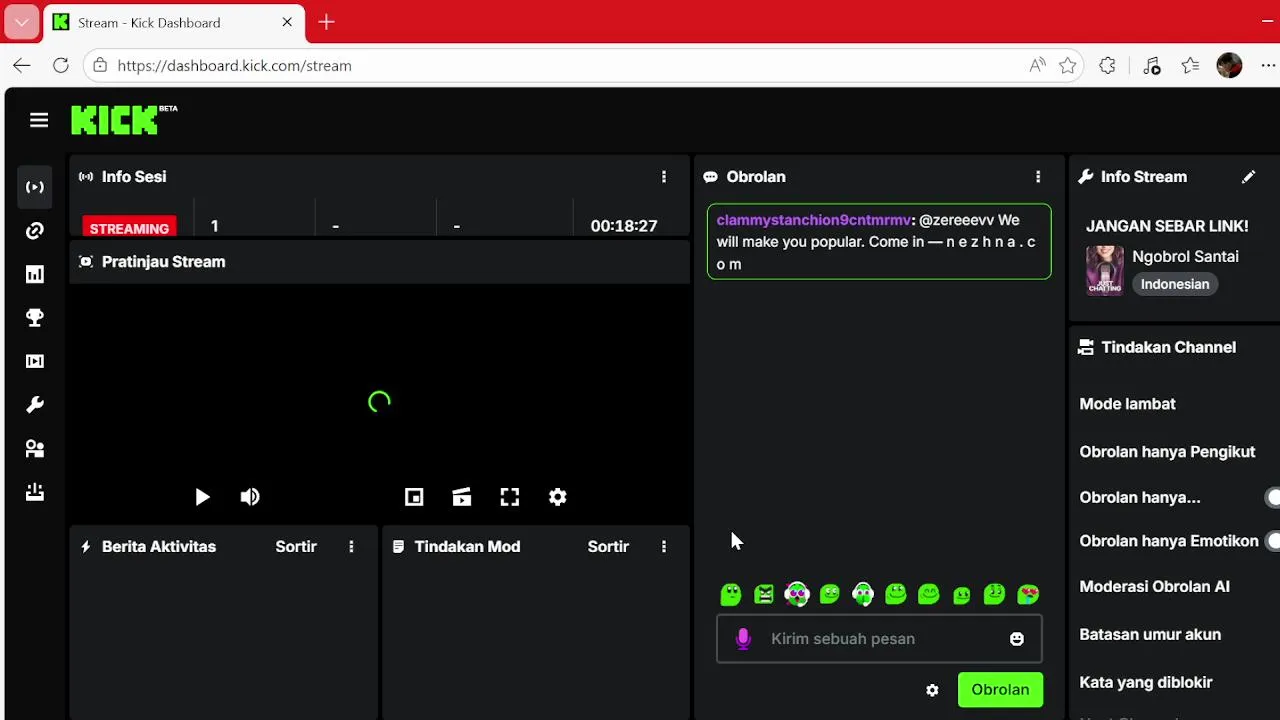
Task: Open Sortir in Berita Aktivitas
Action: point(296,547)
